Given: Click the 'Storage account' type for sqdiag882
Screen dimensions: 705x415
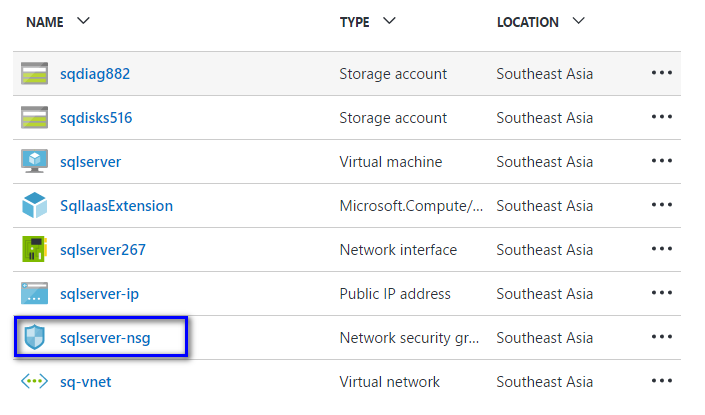Looking at the screenshot, I should pyautogui.click(x=393, y=74).
